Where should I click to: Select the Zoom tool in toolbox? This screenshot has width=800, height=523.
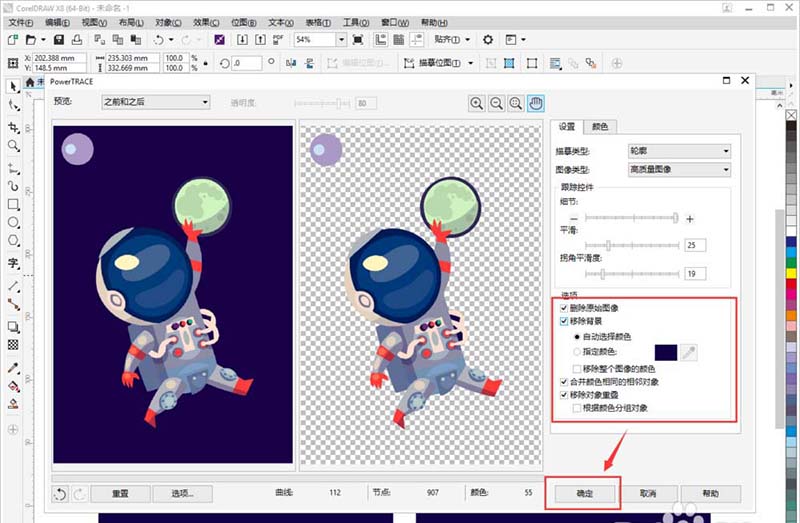pyautogui.click(x=13, y=146)
